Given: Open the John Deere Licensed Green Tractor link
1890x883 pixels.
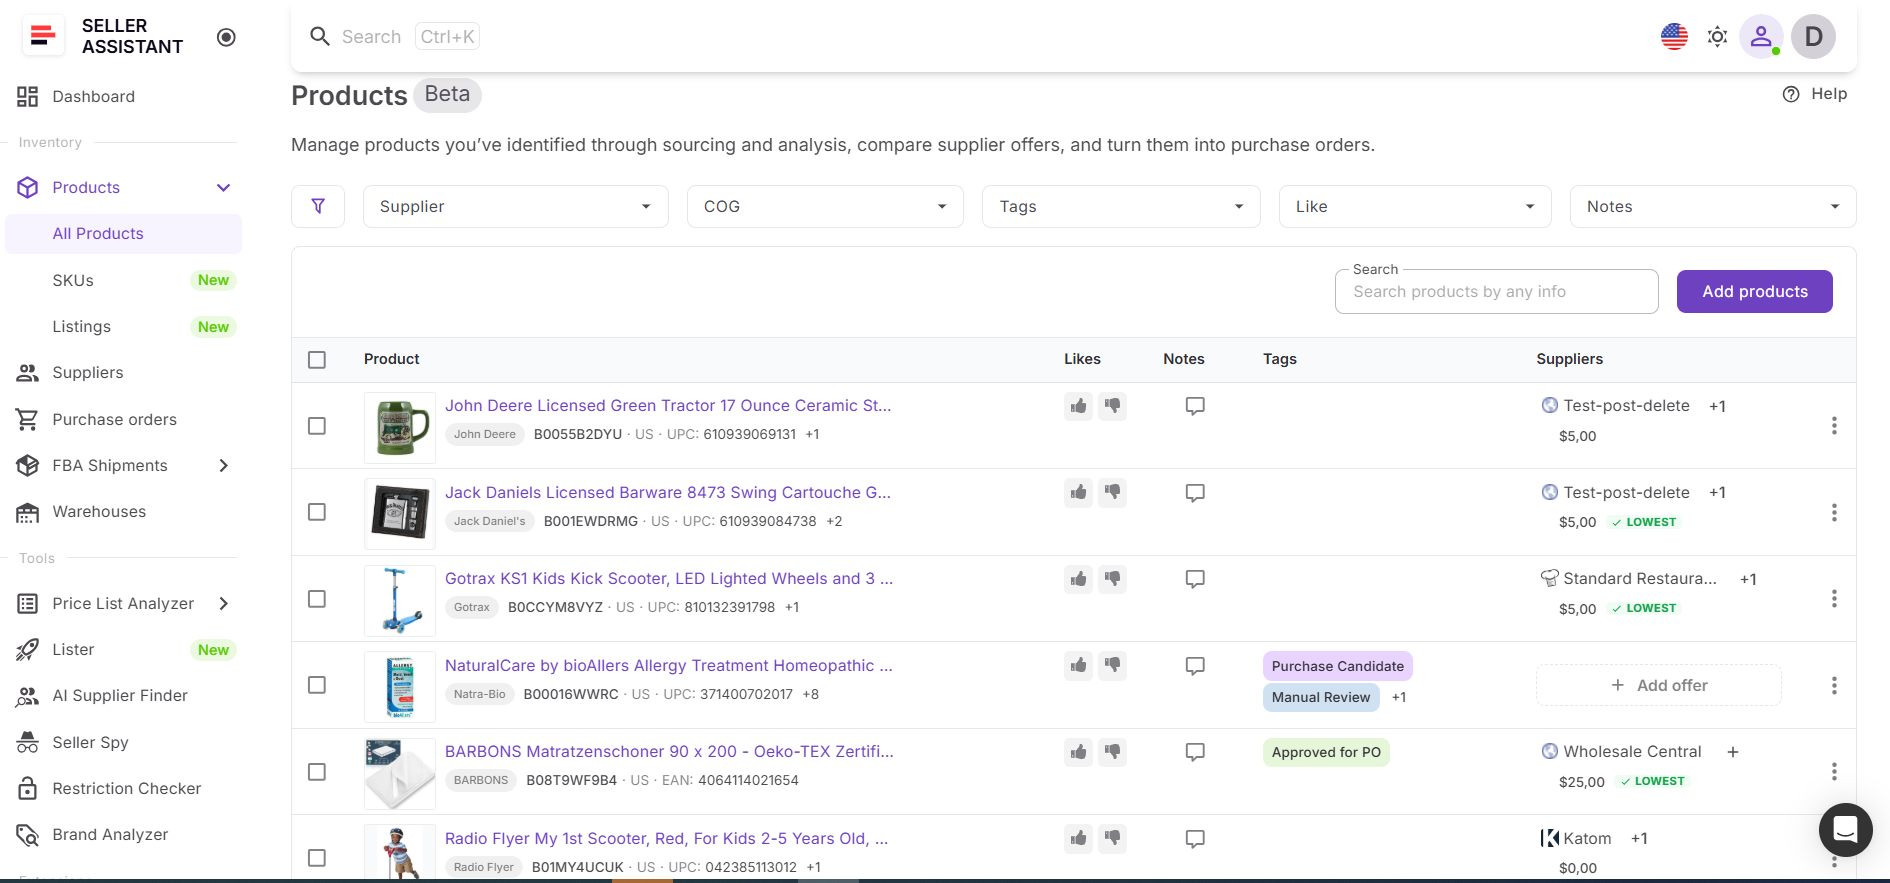Looking at the screenshot, I should coord(668,406).
